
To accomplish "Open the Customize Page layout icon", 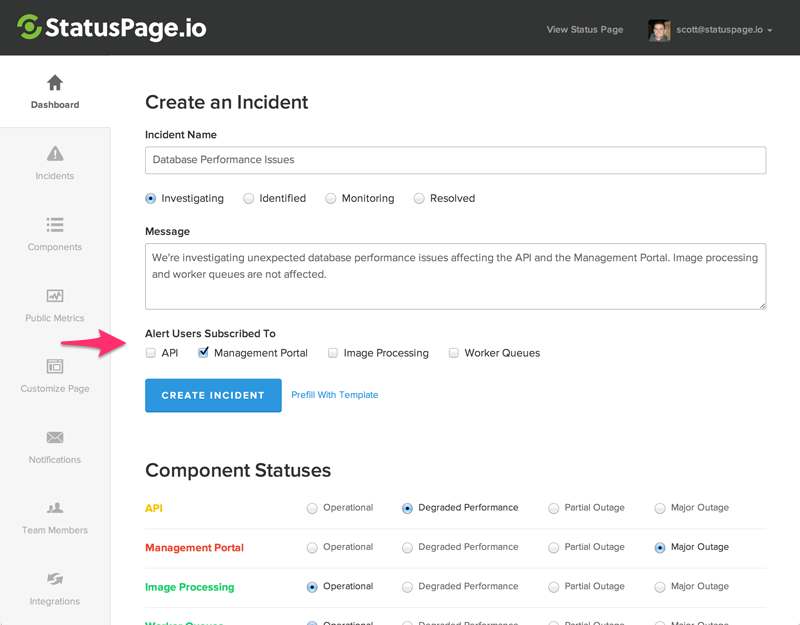I will (x=55, y=366).
